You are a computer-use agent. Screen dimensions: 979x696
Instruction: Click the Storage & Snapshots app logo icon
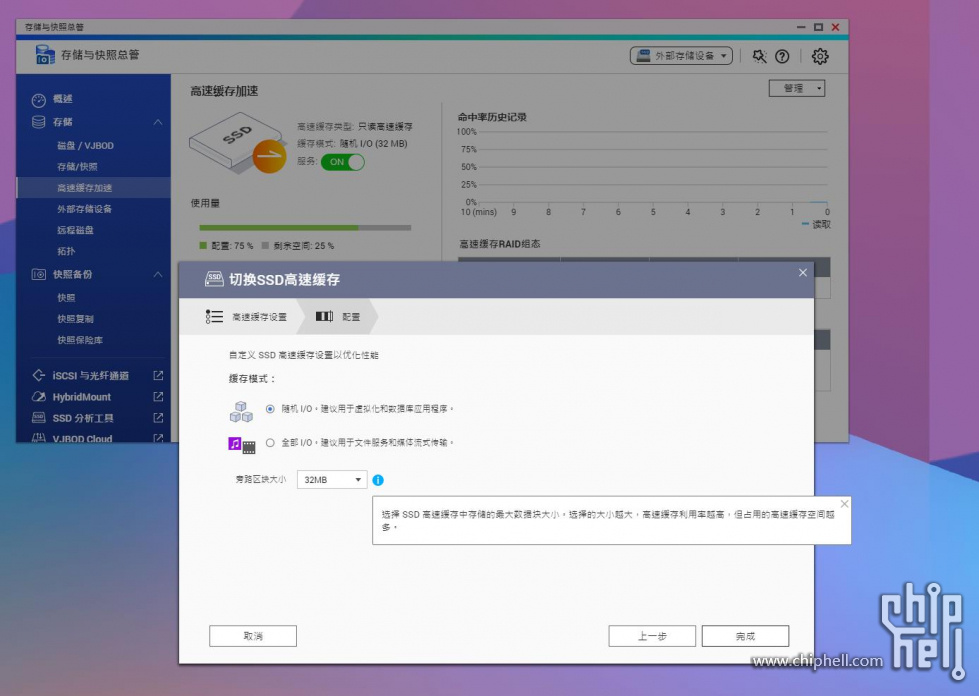45,55
